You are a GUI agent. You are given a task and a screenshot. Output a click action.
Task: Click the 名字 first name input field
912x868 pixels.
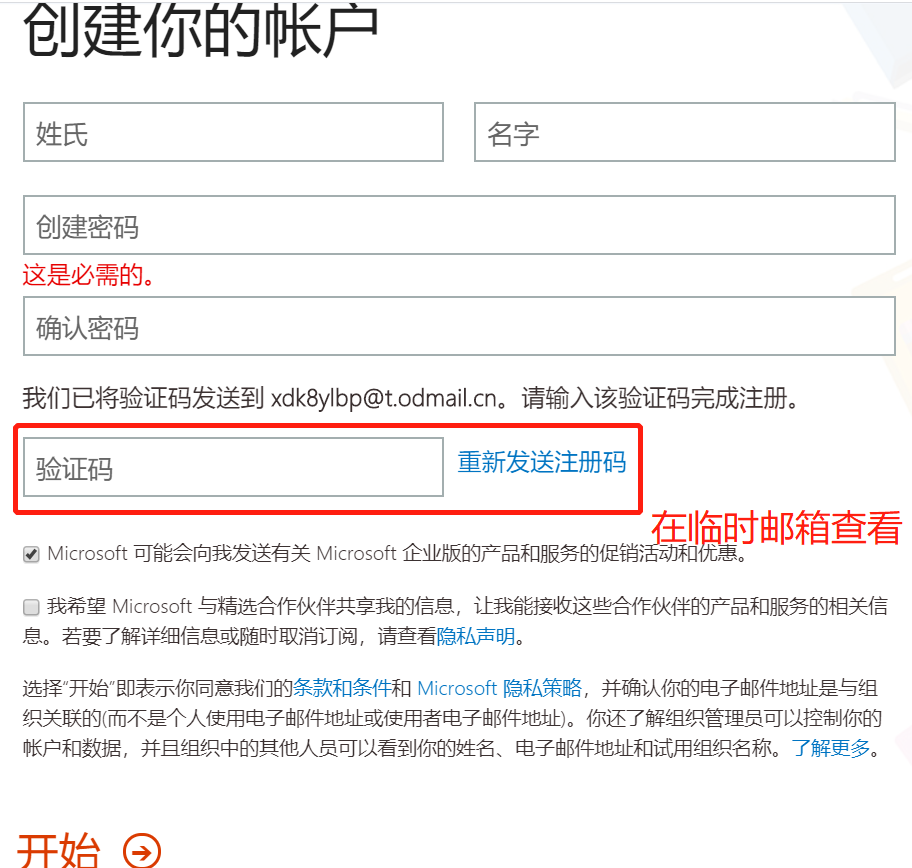(x=685, y=132)
